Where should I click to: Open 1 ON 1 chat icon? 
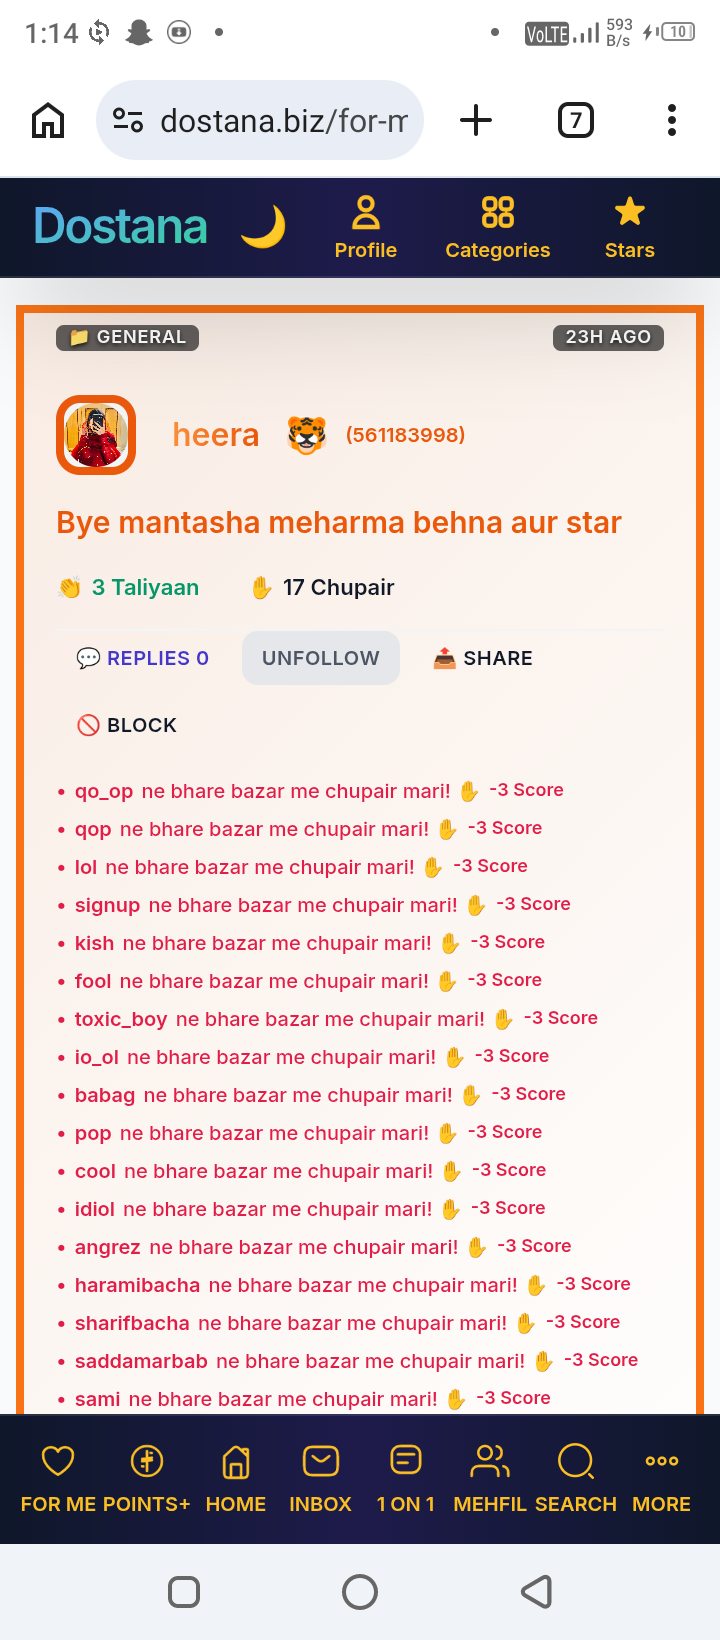click(406, 1461)
